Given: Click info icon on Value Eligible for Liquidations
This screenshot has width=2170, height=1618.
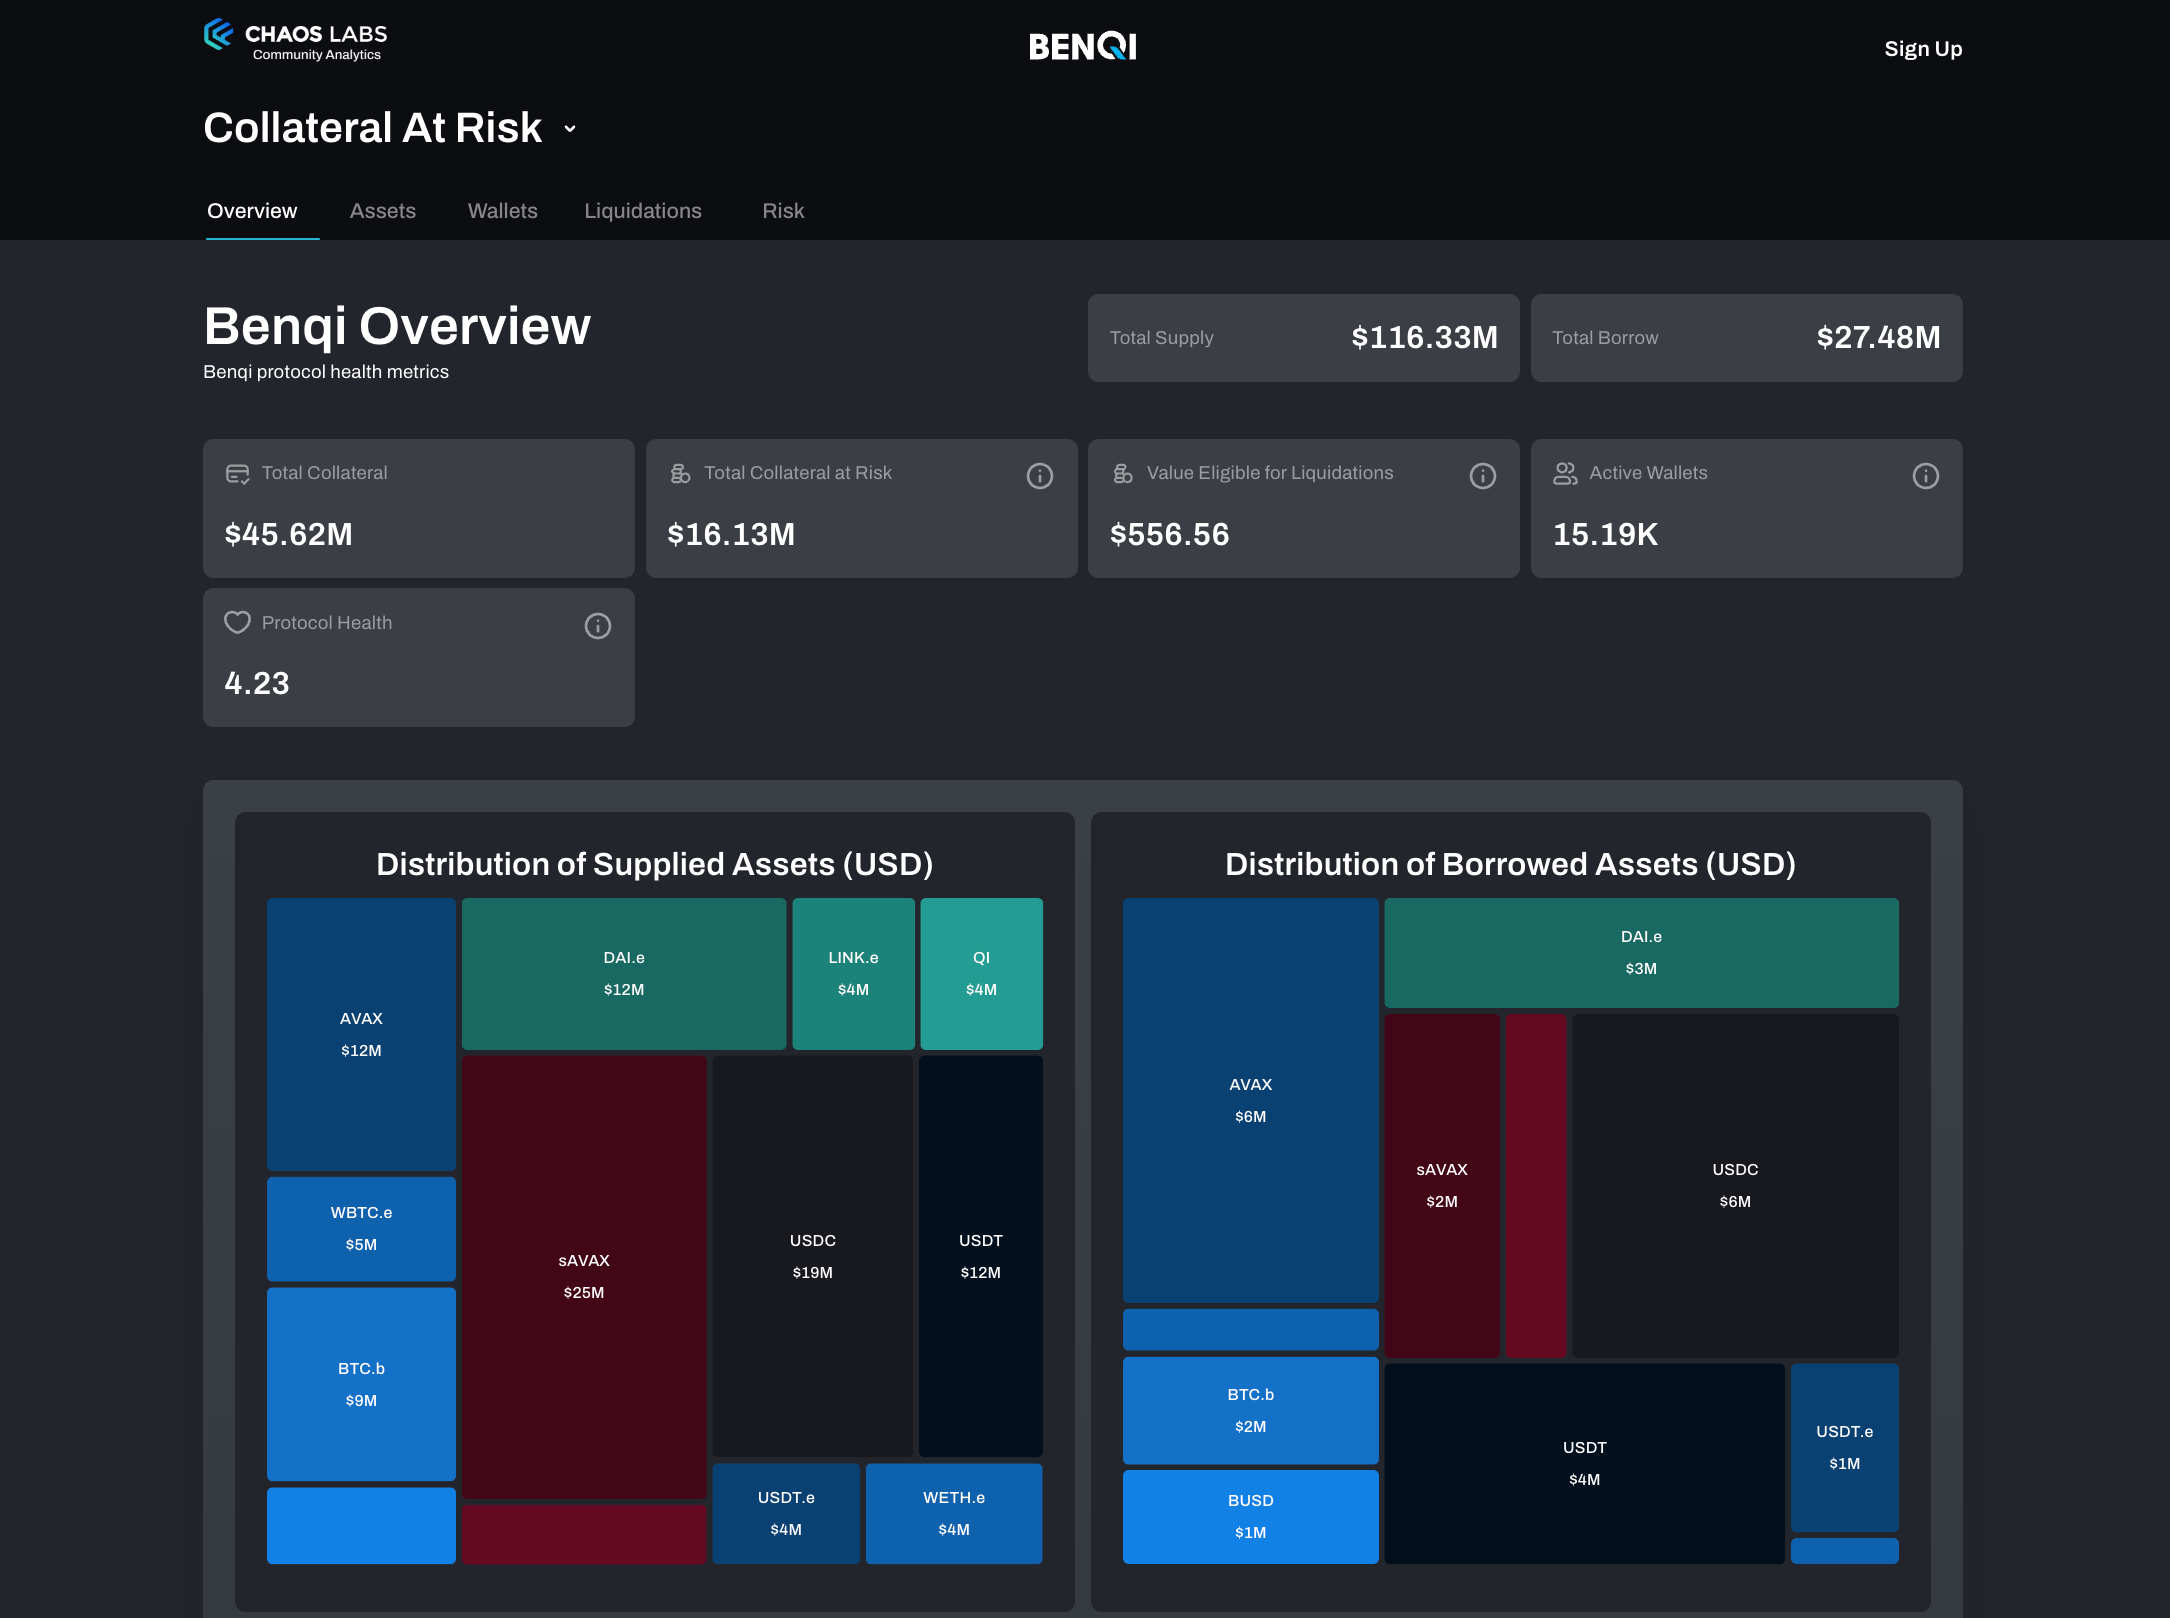Looking at the screenshot, I should coord(1482,476).
